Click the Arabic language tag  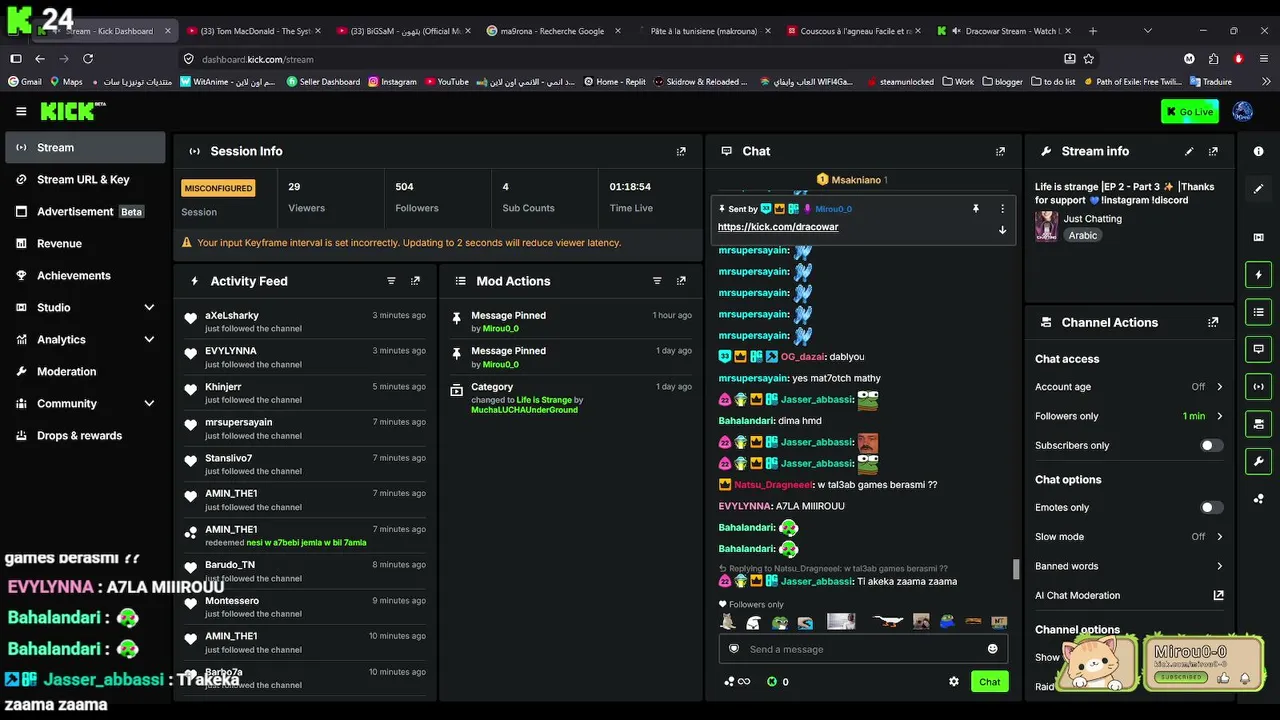click(1083, 236)
